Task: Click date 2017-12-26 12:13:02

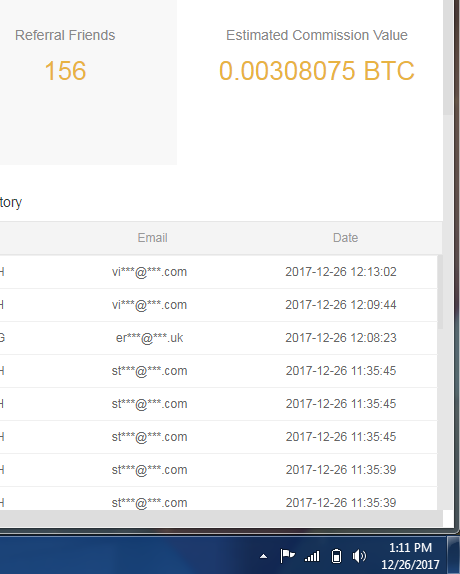Action: click(x=341, y=272)
